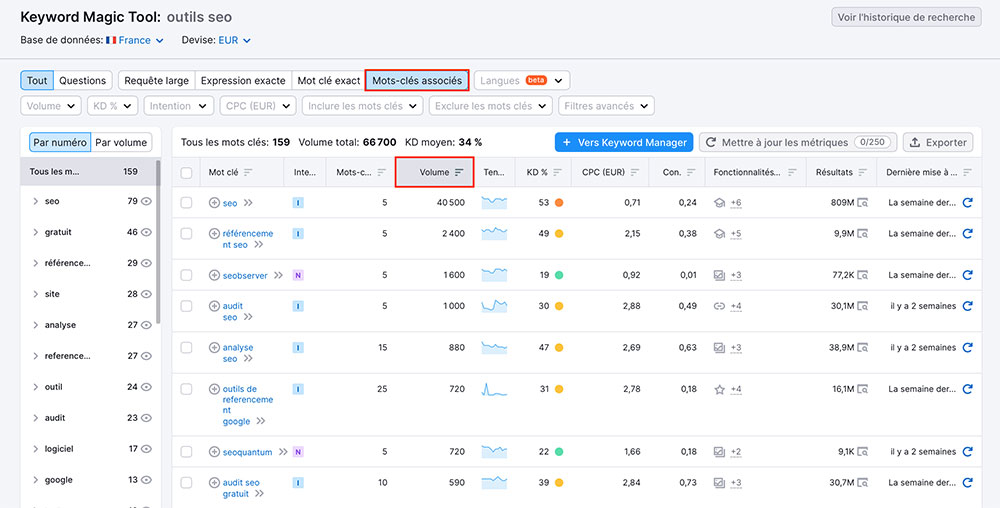Image resolution: width=1000 pixels, height=508 pixels.
Task: Sort by Mot clé column icon
Action: click(x=248, y=172)
